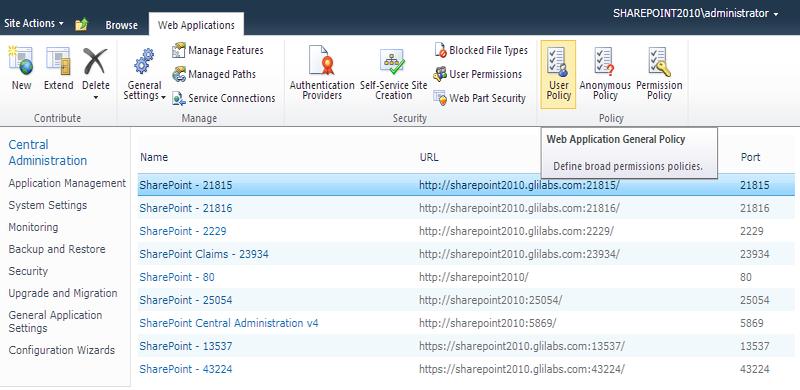
Task: Go to System Settings
Action: pyautogui.click(x=47, y=205)
